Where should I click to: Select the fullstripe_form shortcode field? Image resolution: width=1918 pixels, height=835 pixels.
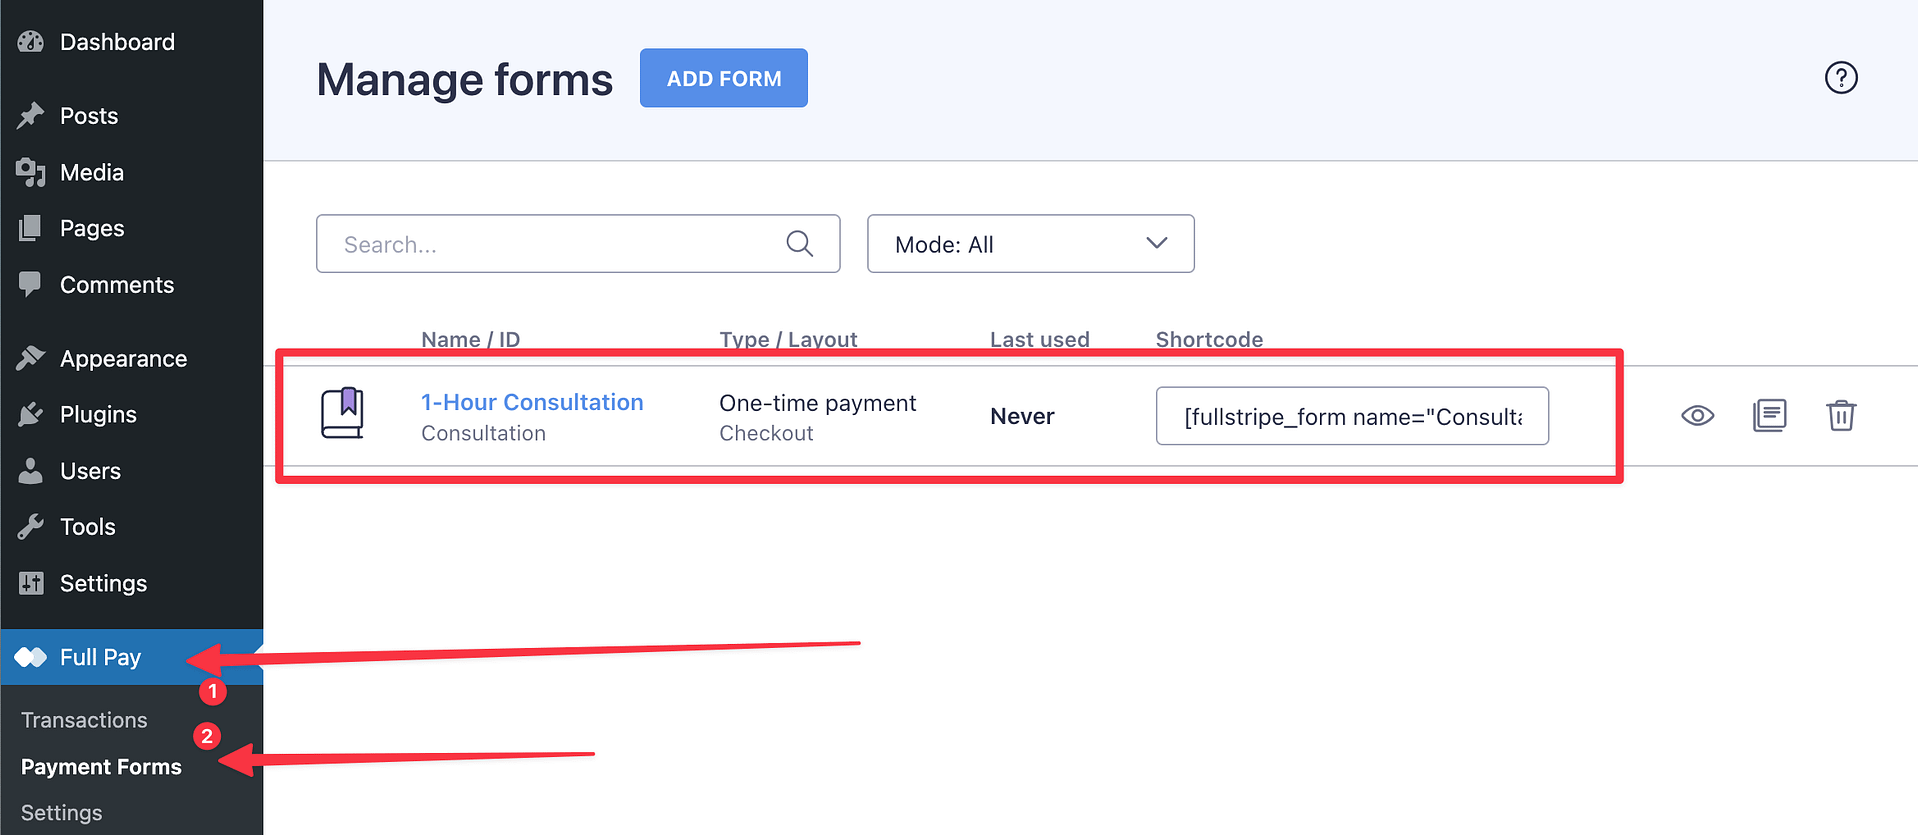(x=1352, y=416)
